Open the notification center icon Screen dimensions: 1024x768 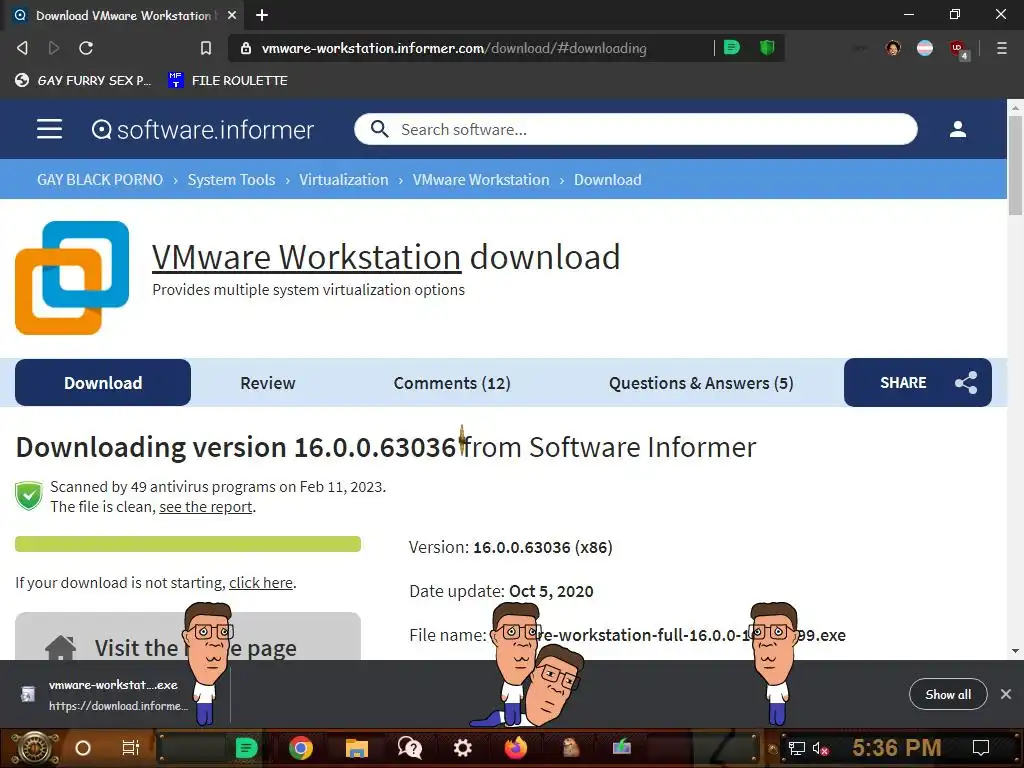(981, 748)
